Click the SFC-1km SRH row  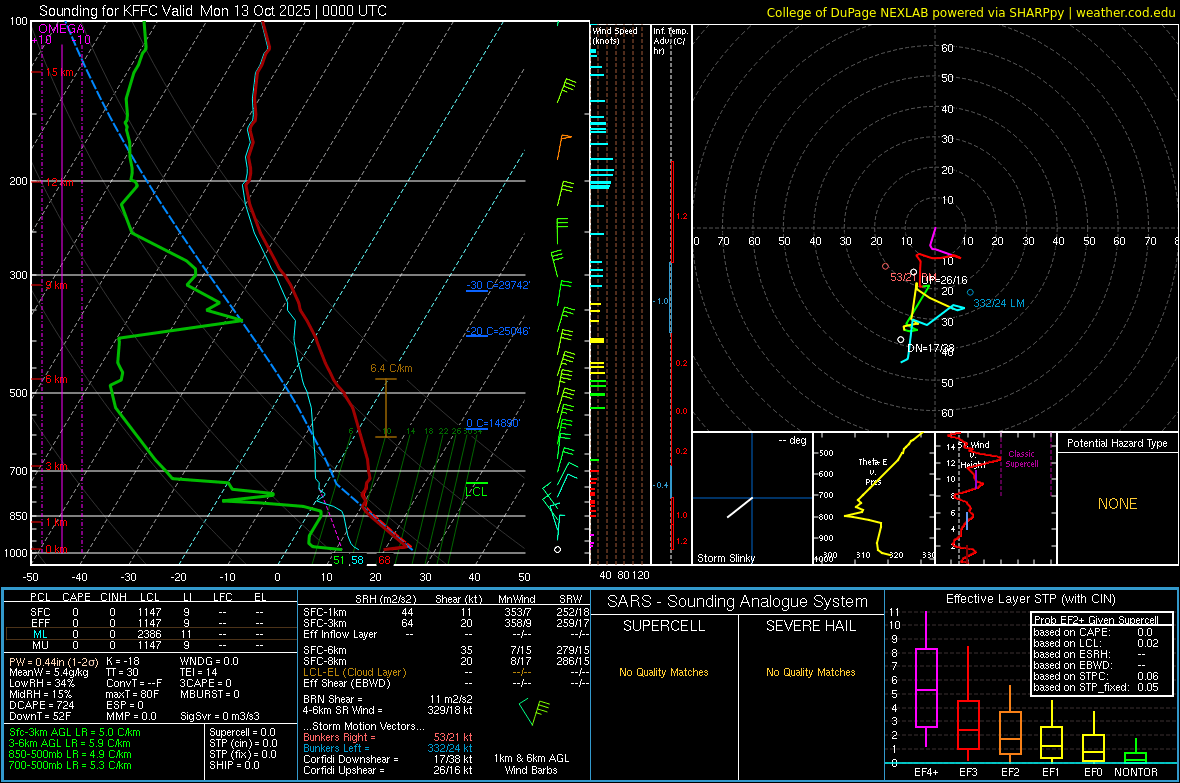(x=446, y=612)
